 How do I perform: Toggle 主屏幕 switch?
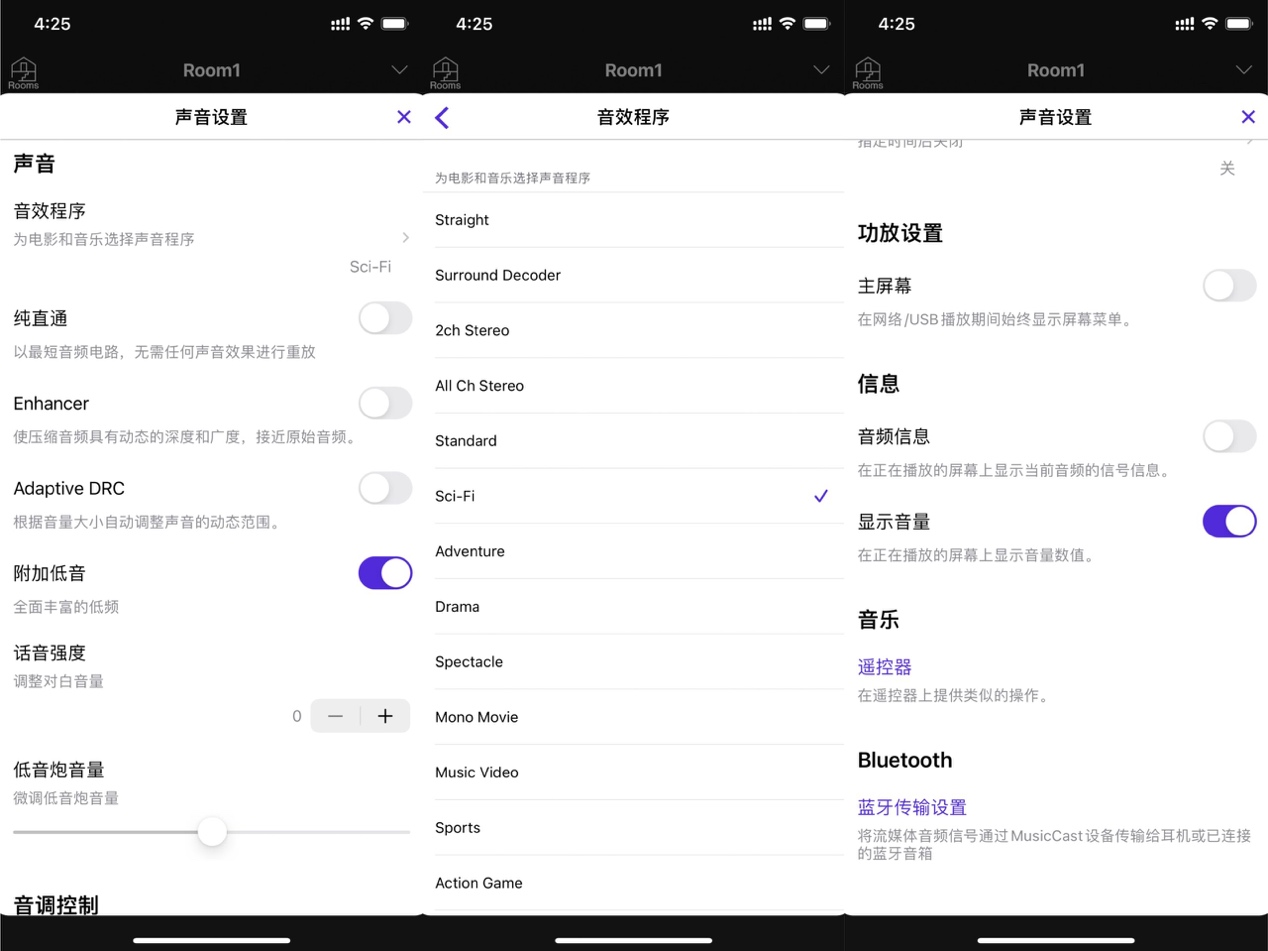1229,285
